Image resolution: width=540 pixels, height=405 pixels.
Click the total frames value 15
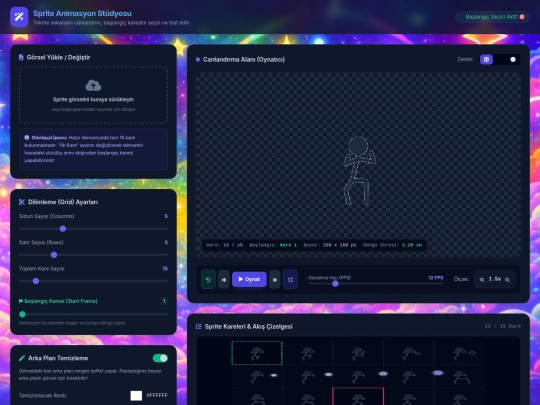click(x=165, y=269)
